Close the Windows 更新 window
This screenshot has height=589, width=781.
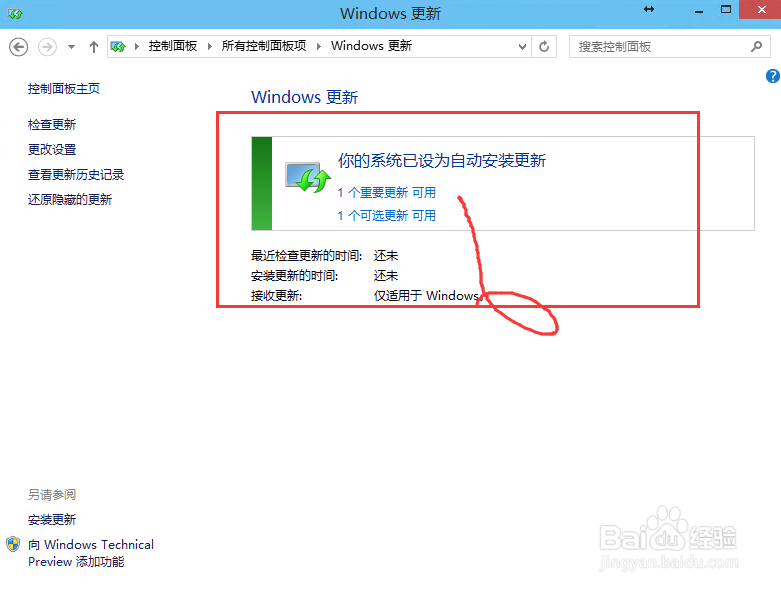tap(761, 9)
